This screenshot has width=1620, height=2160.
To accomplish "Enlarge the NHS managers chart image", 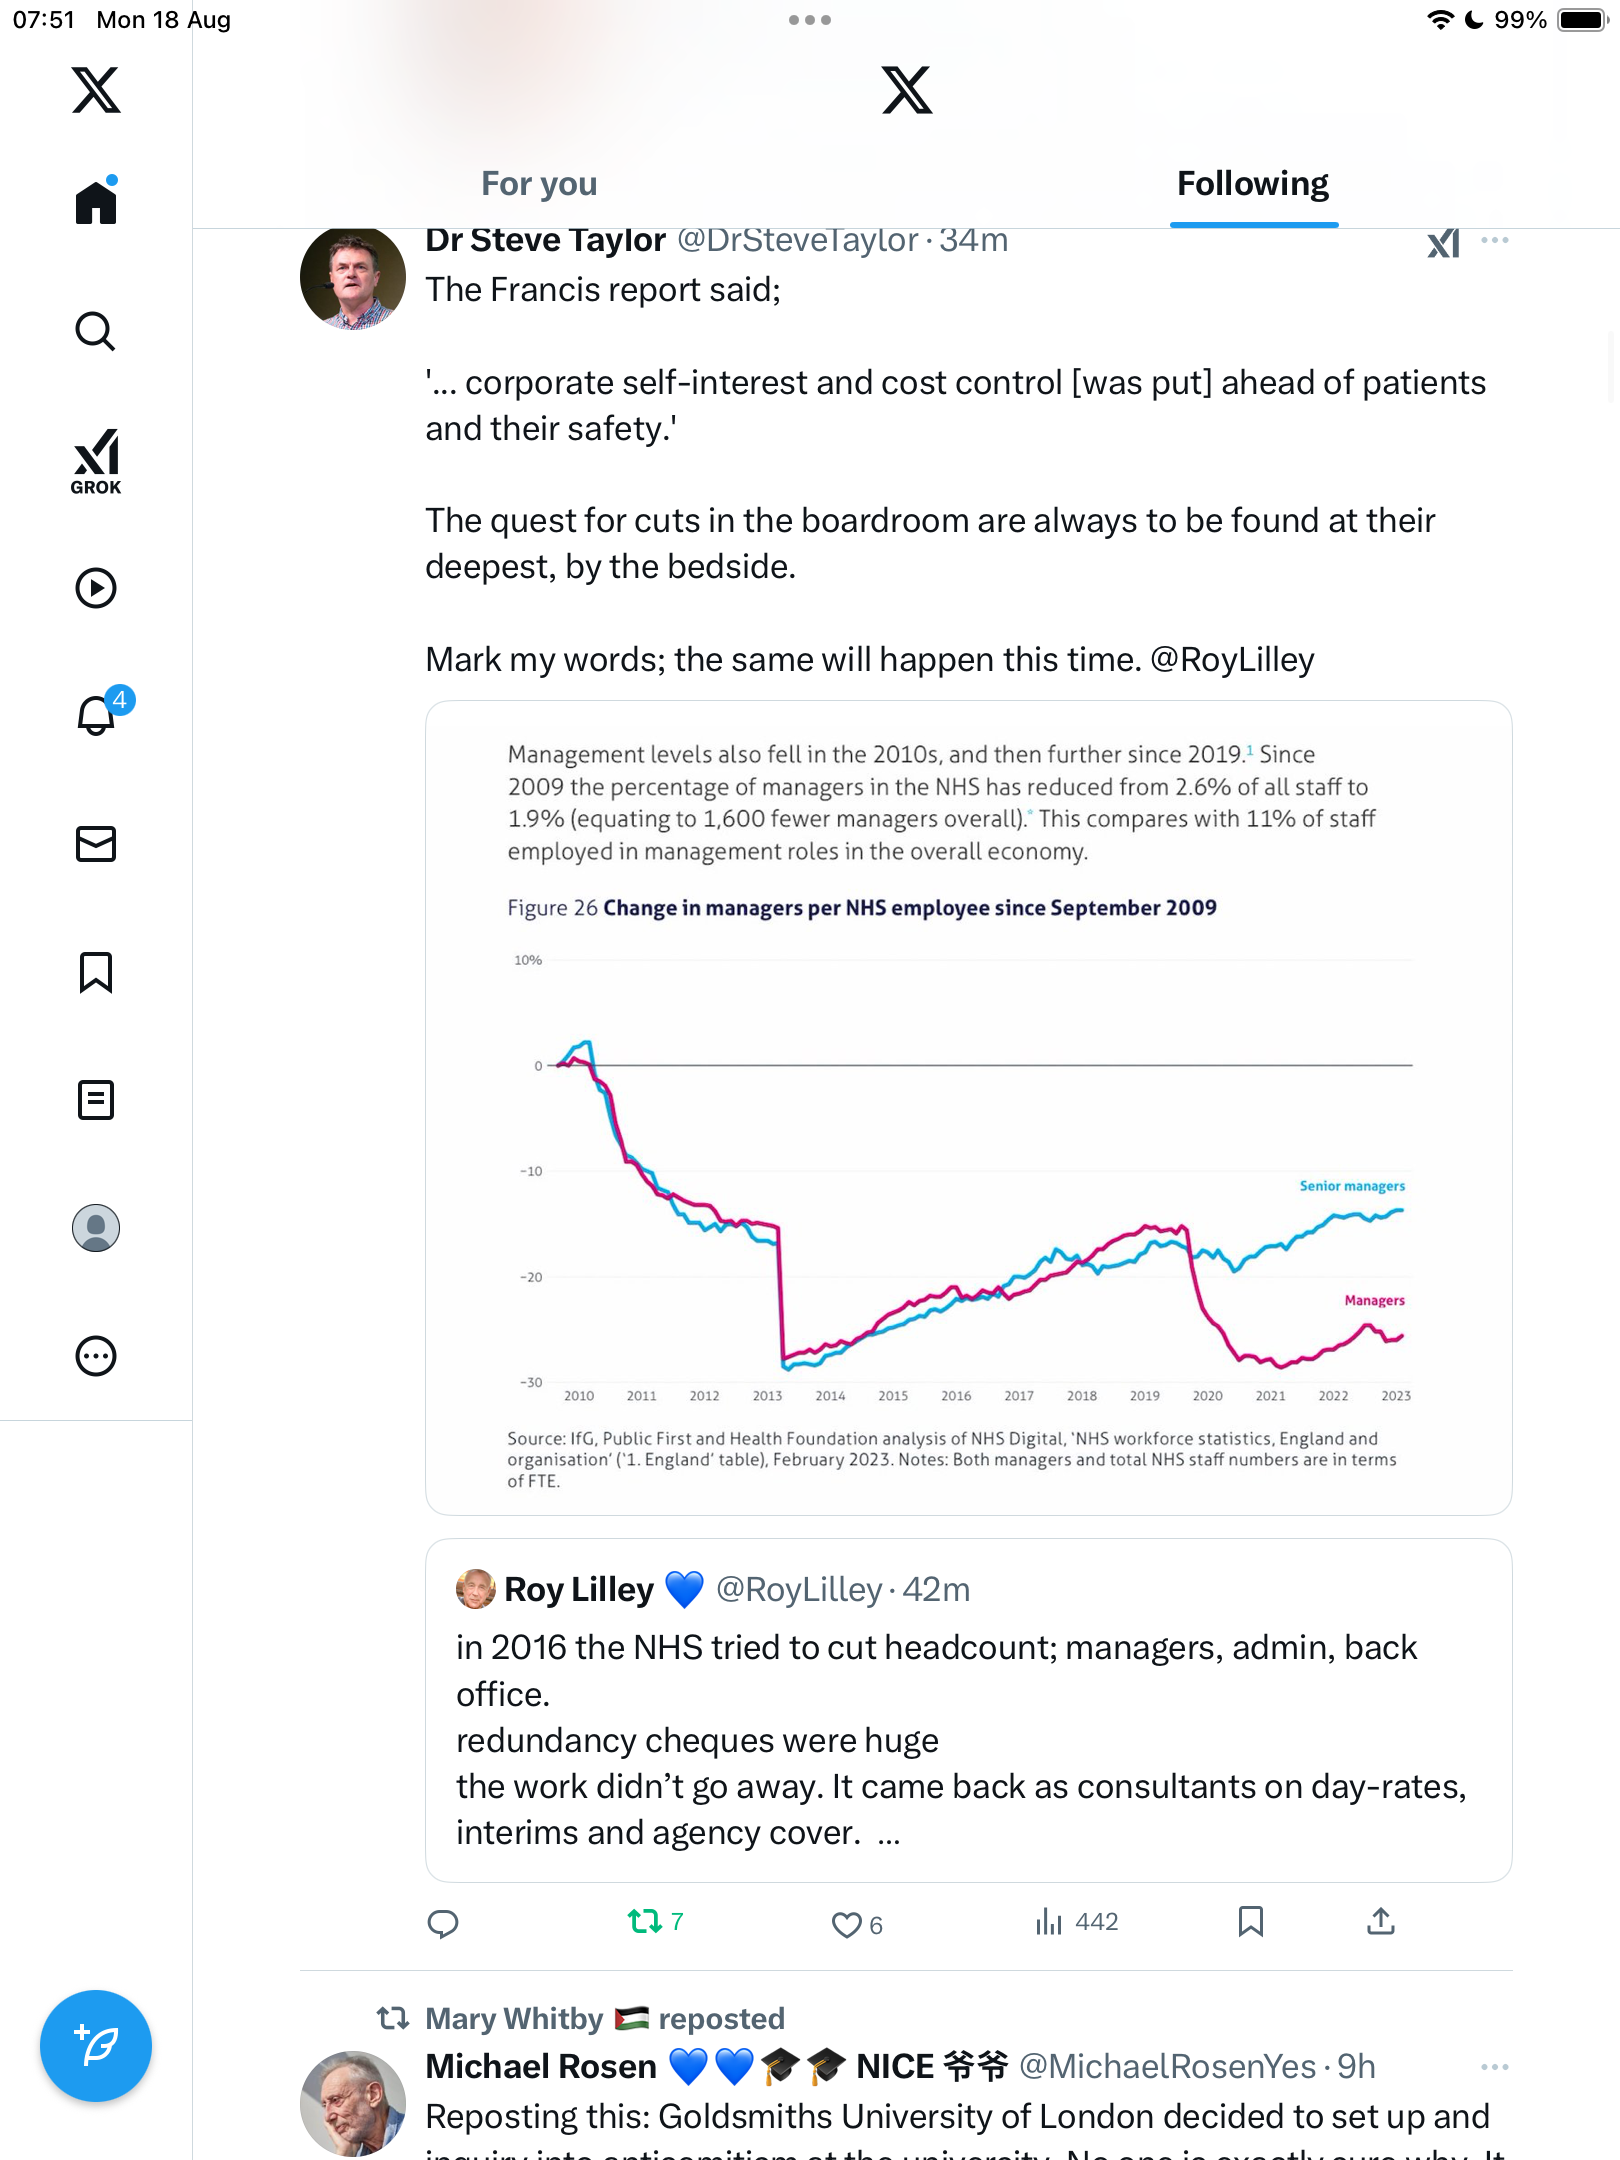I will (x=968, y=1108).
